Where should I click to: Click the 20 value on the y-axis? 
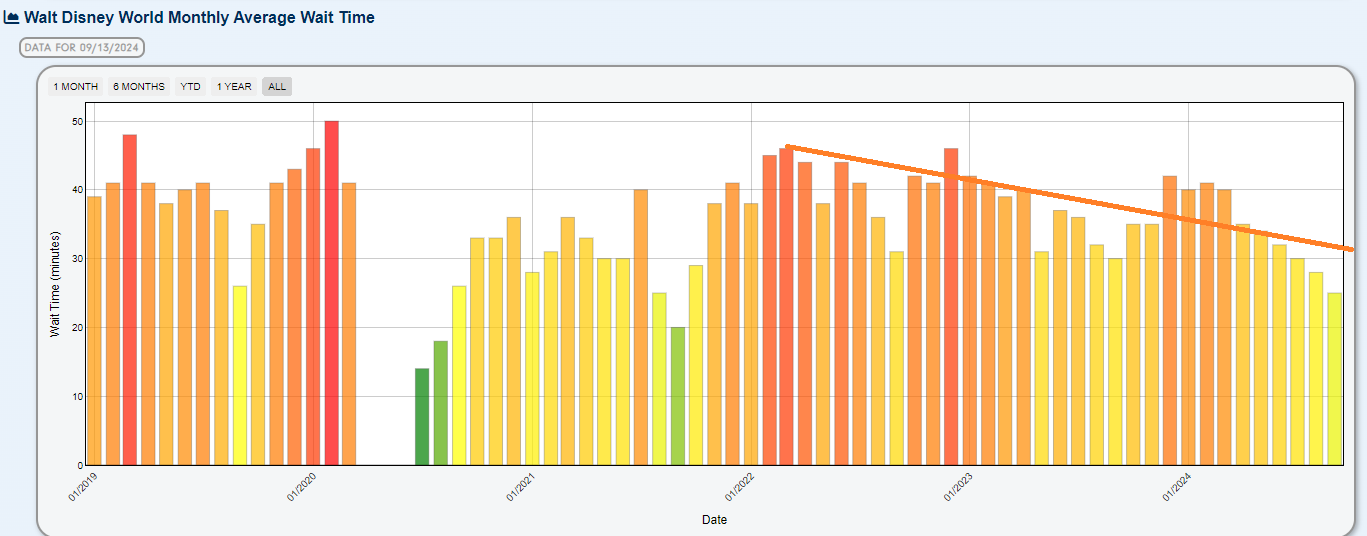point(77,328)
